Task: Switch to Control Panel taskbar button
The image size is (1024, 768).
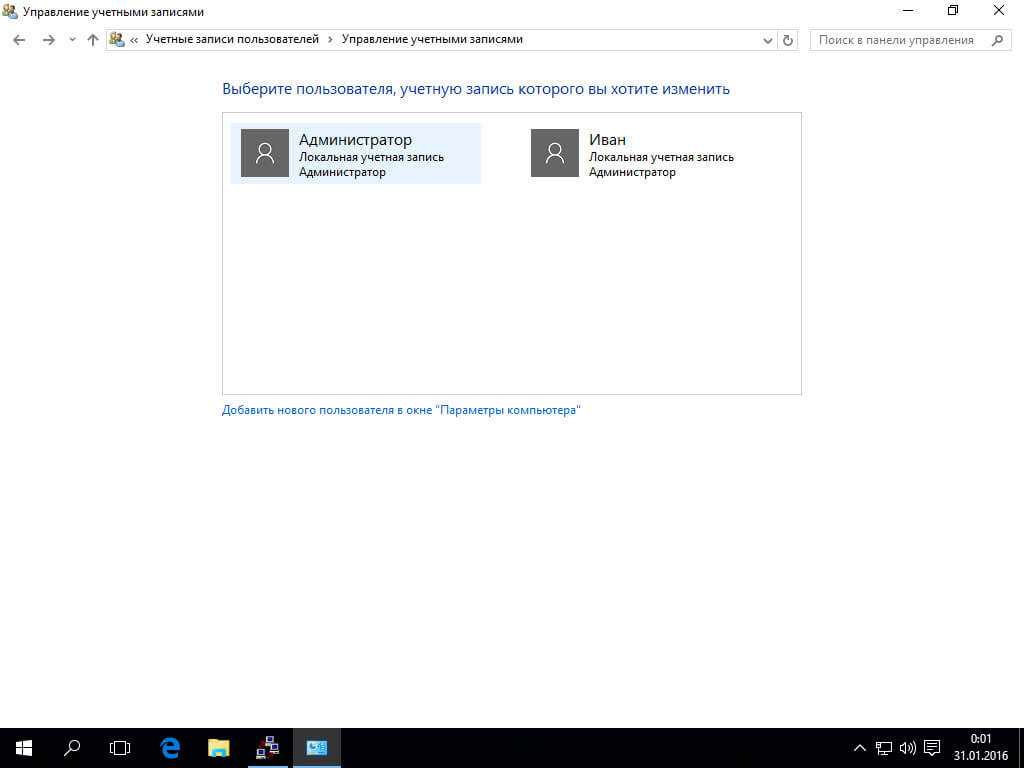Action: 317,748
